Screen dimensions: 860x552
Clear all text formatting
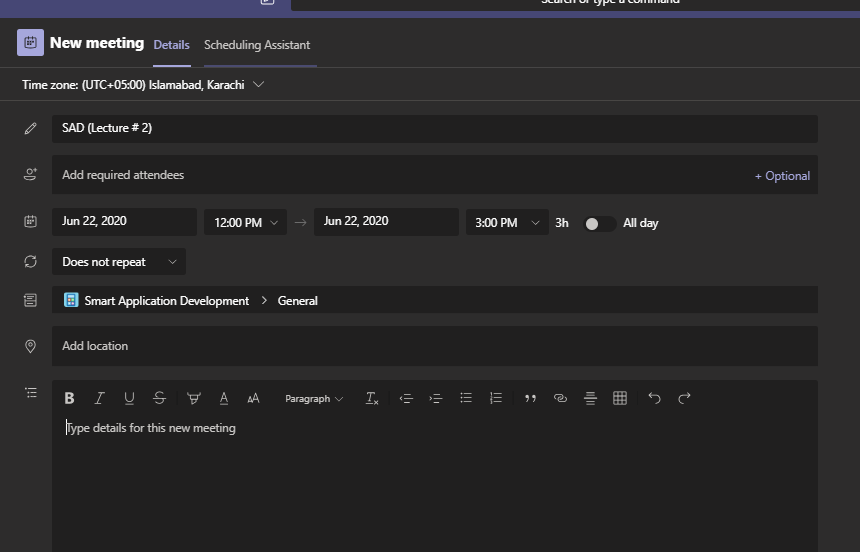pos(372,398)
